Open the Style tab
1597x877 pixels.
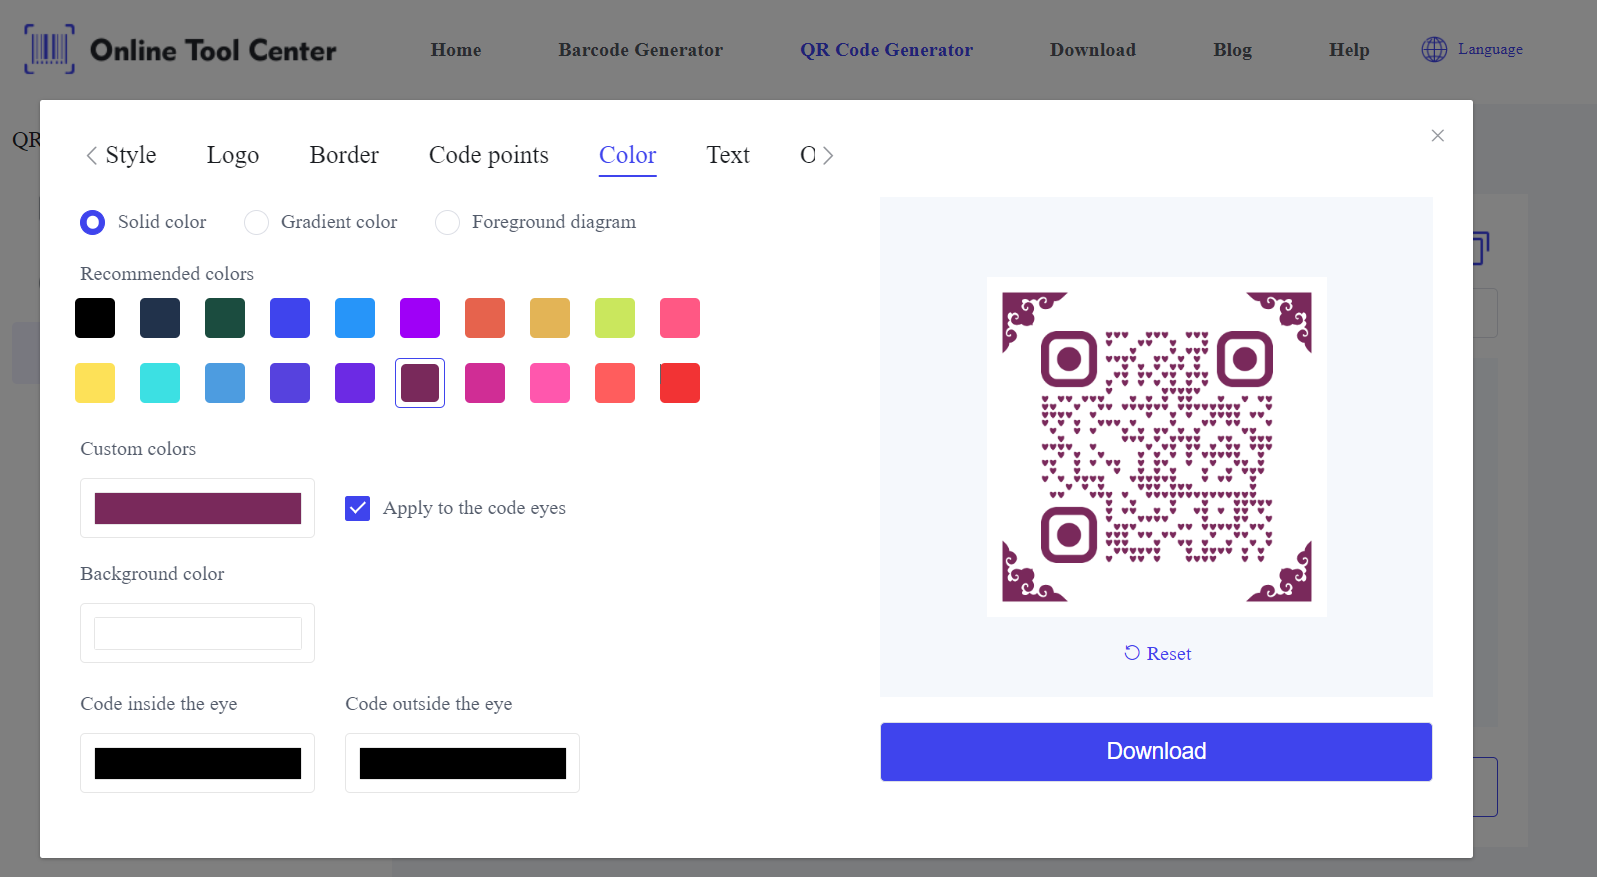click(131, 155)
